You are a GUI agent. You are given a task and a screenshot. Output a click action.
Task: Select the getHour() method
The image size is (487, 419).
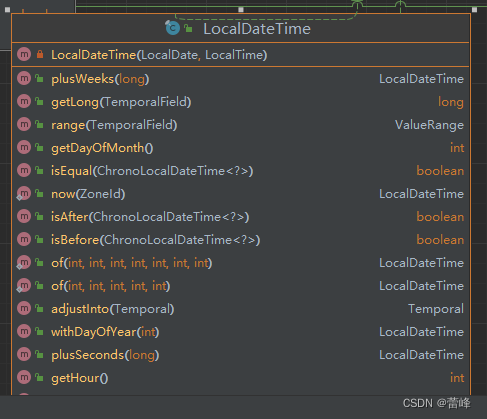point(80,378)
